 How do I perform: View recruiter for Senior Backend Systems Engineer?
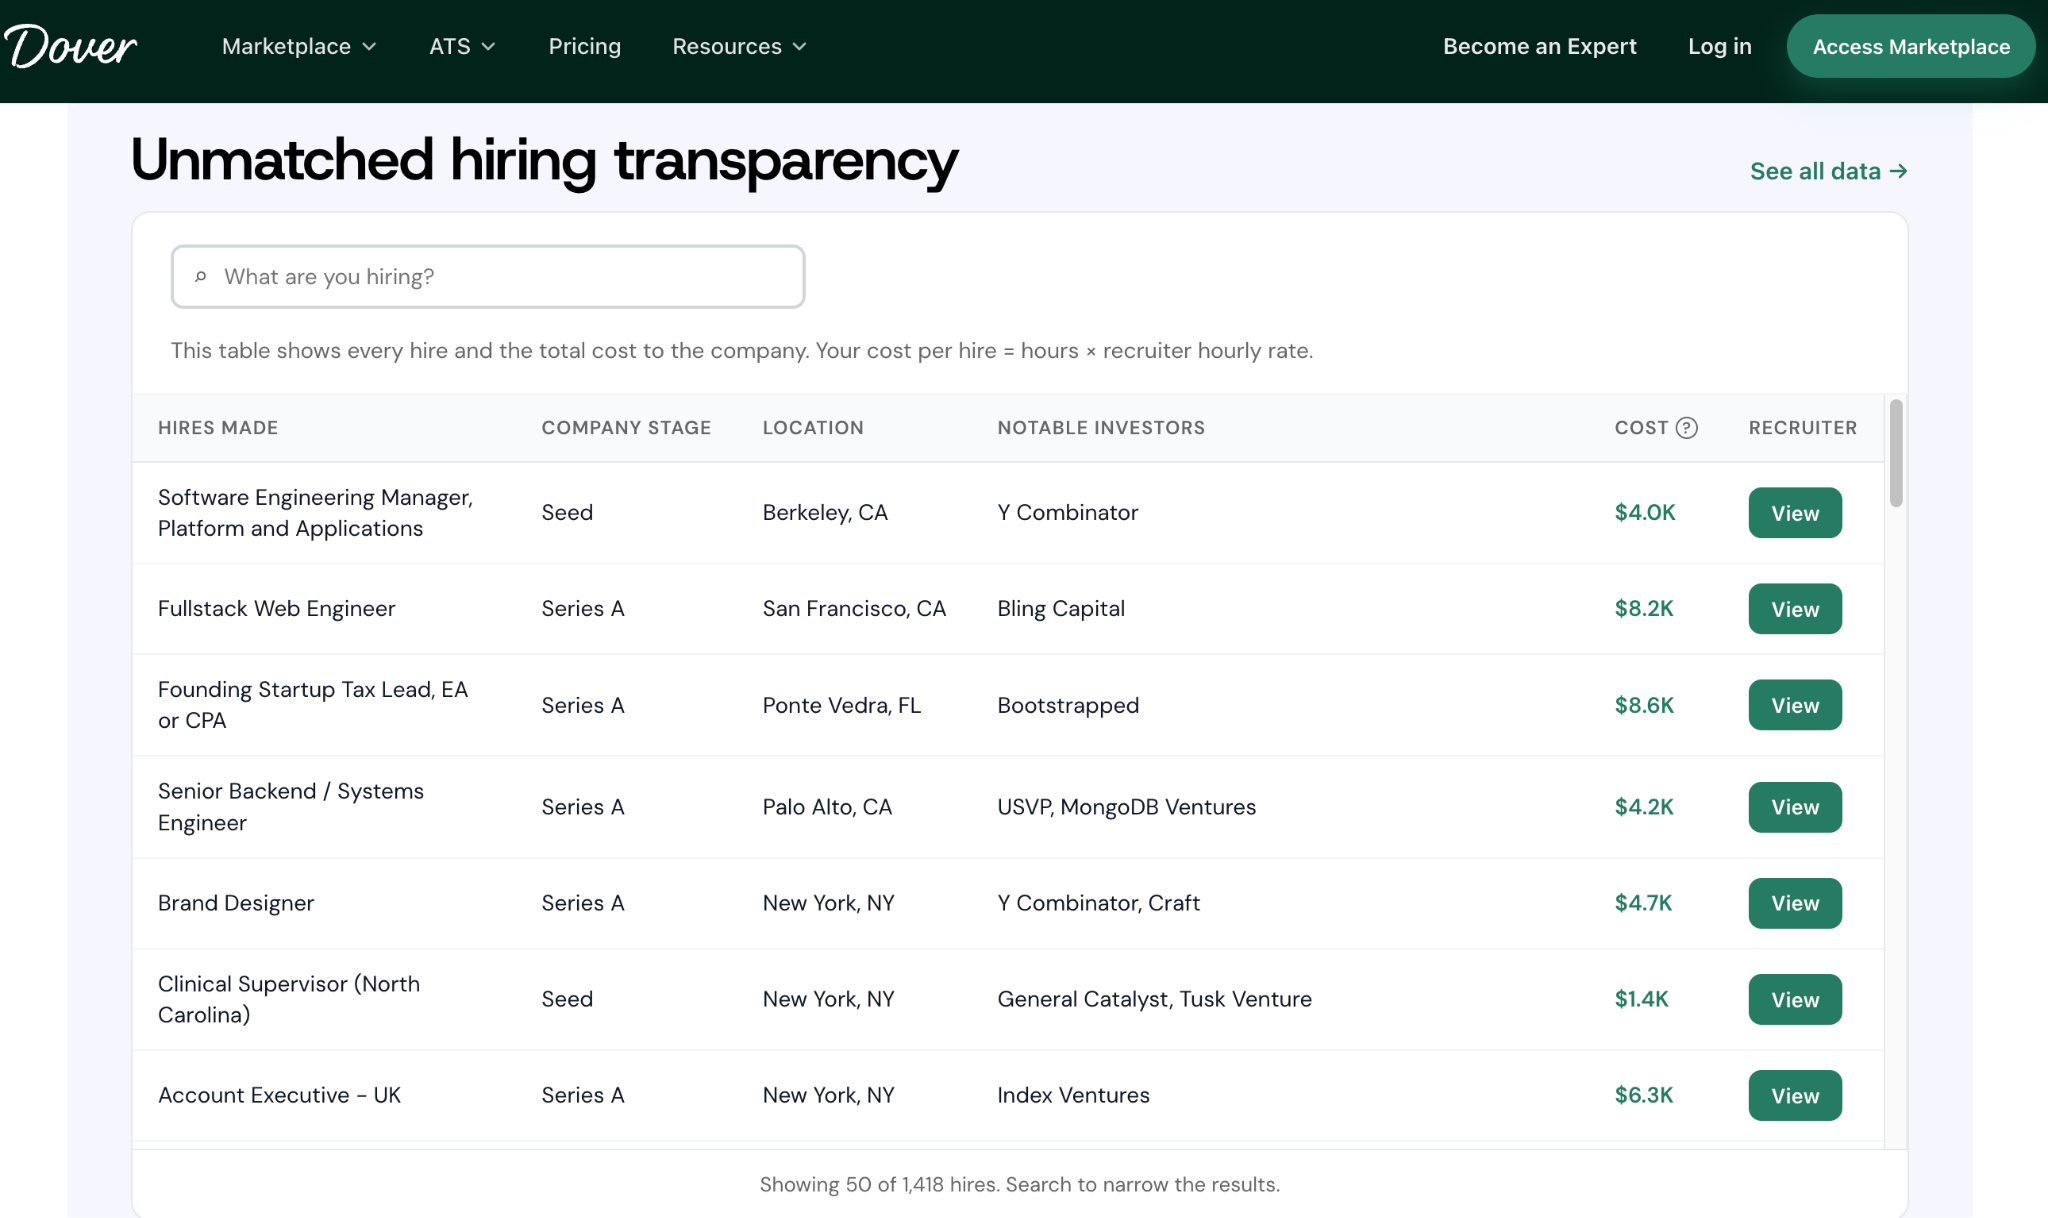pos(1795,807)
